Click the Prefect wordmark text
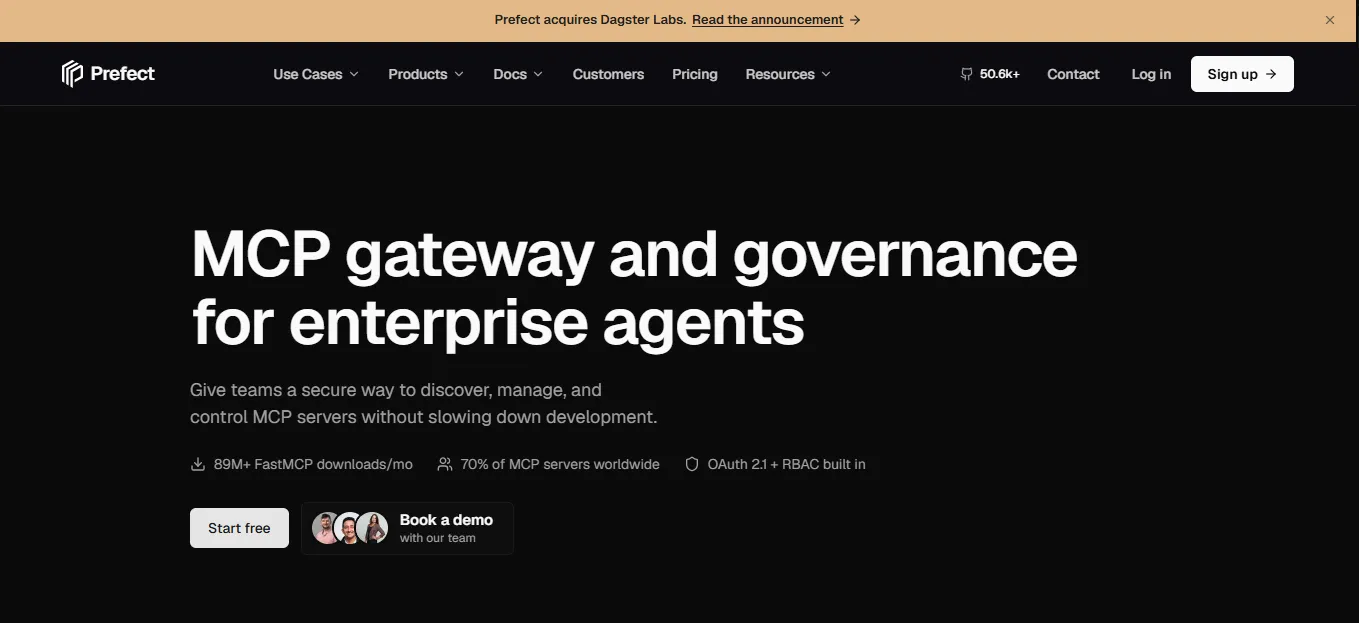 (x=122, y=74)
